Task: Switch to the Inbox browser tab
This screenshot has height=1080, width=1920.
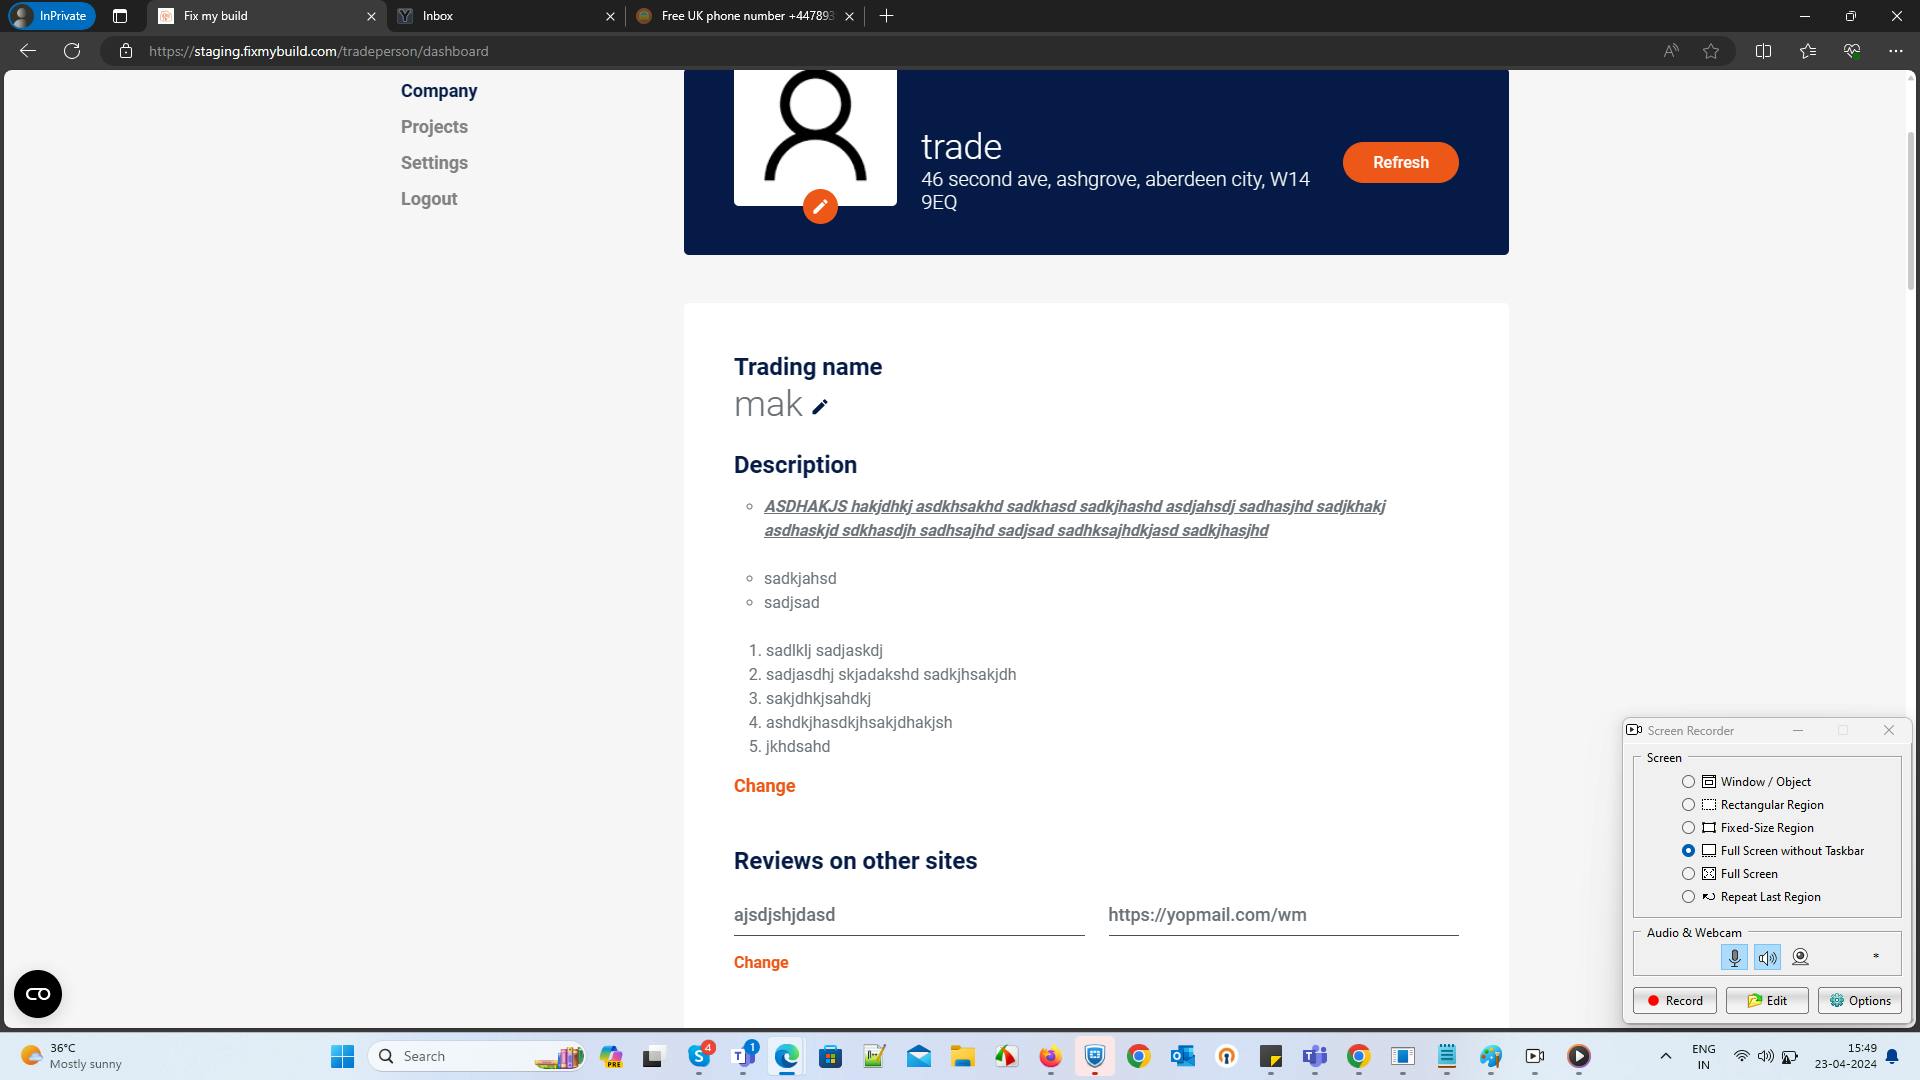Action: [500, 16]
